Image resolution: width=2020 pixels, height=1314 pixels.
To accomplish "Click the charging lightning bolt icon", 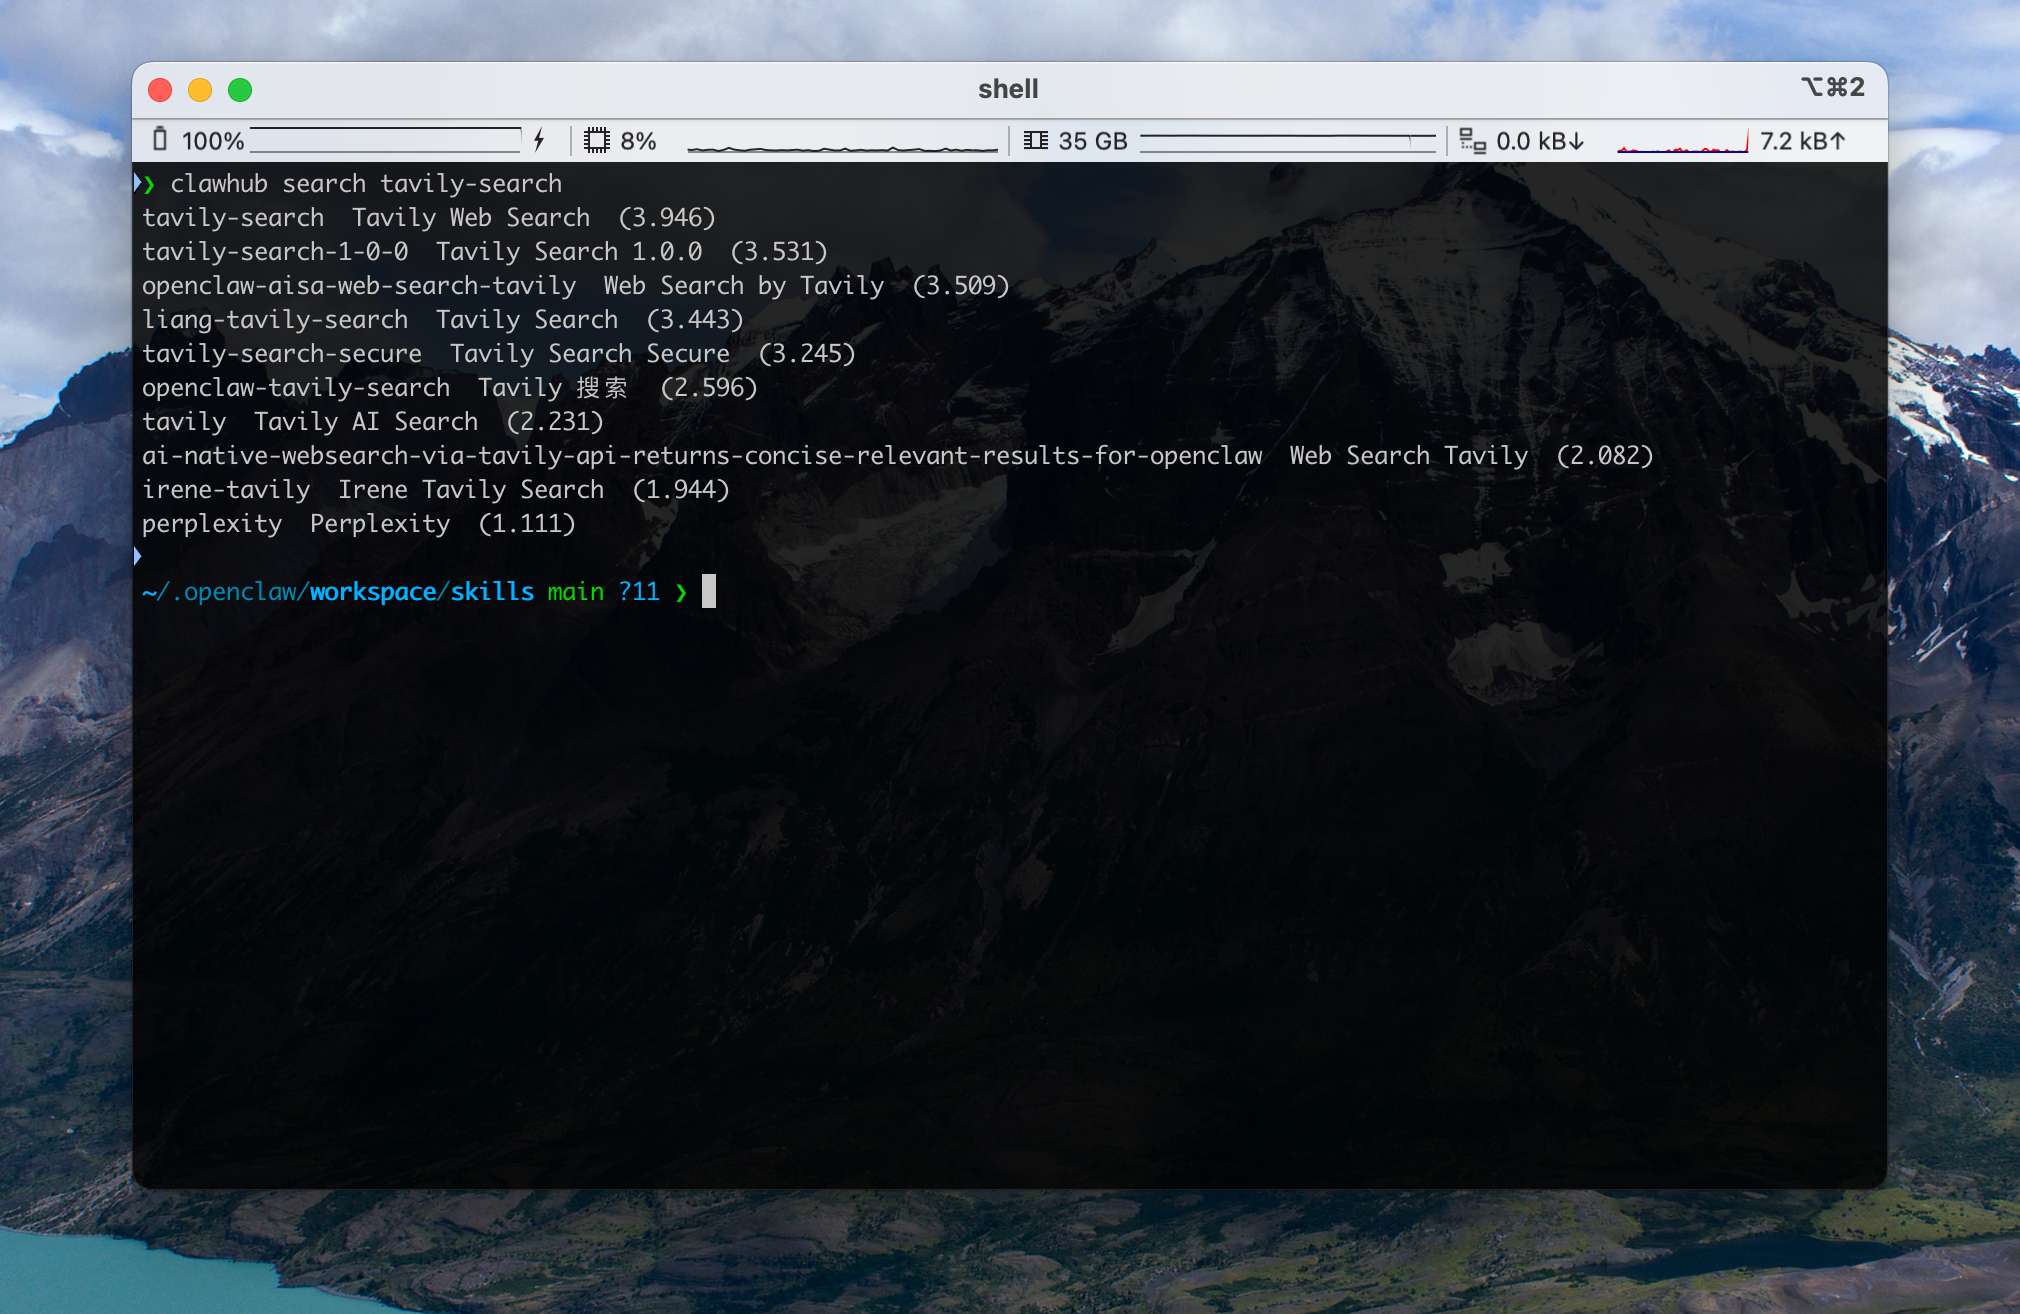I will point(539,140).
